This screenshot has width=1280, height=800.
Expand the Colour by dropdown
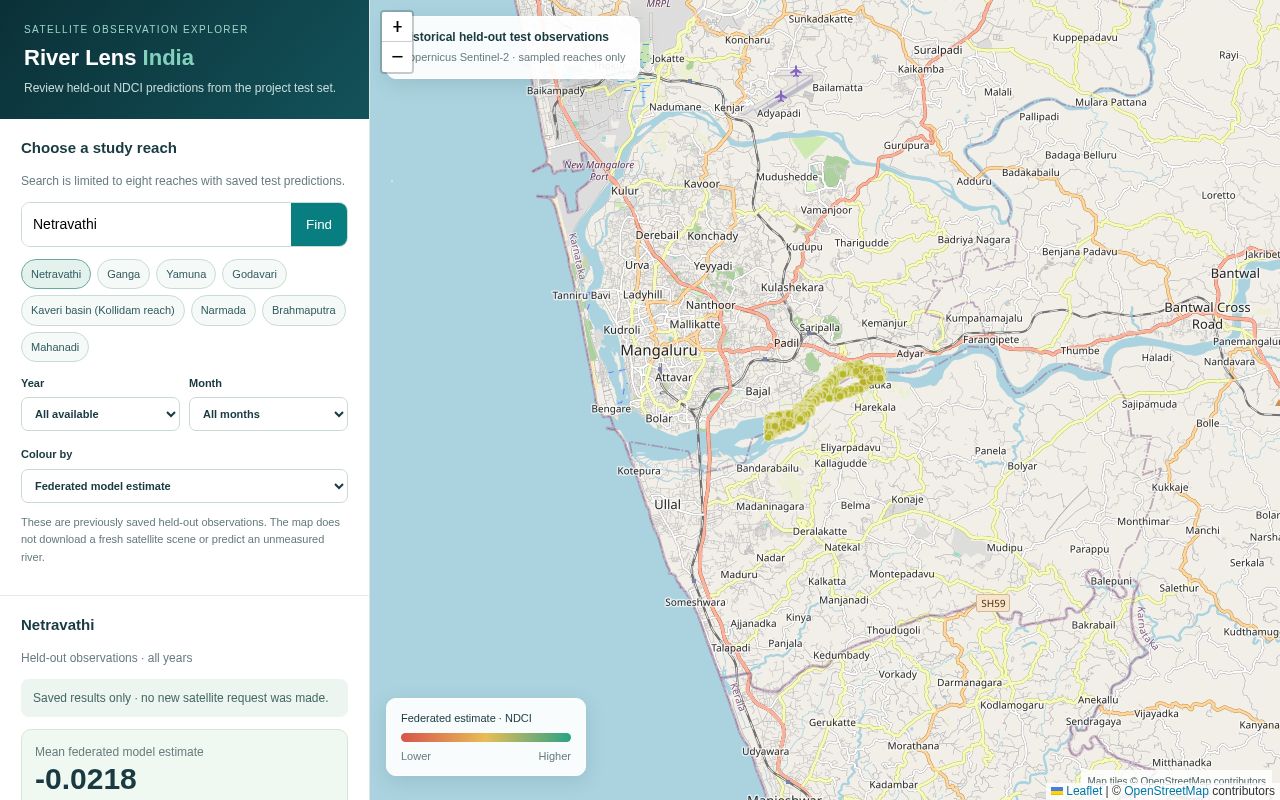pyautogui.click(x=184, y=486)
